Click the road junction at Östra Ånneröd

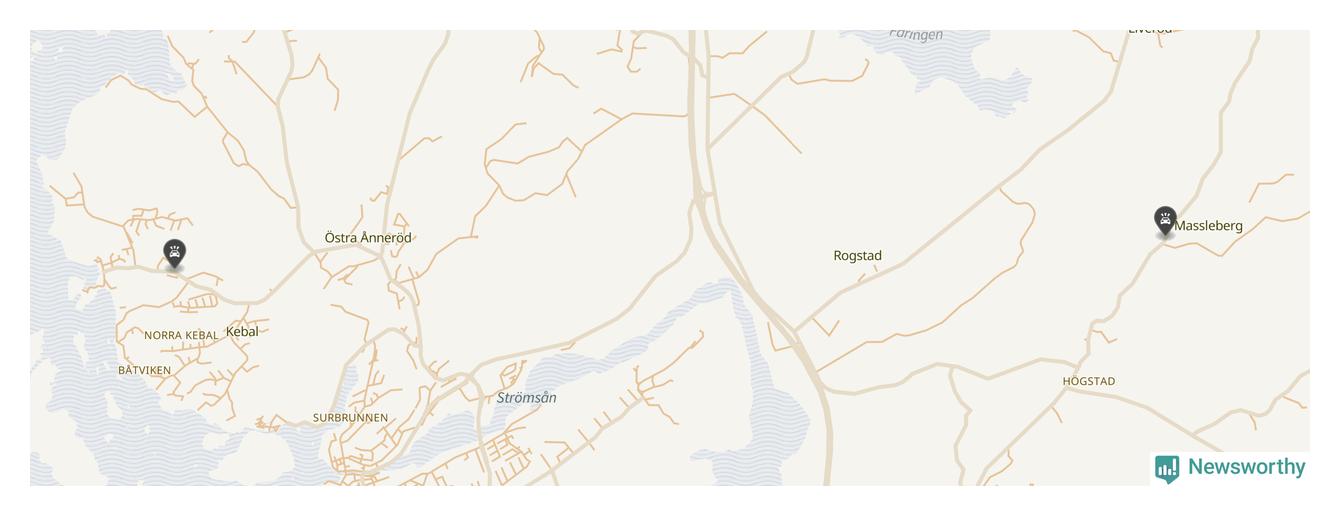[383, 250]
